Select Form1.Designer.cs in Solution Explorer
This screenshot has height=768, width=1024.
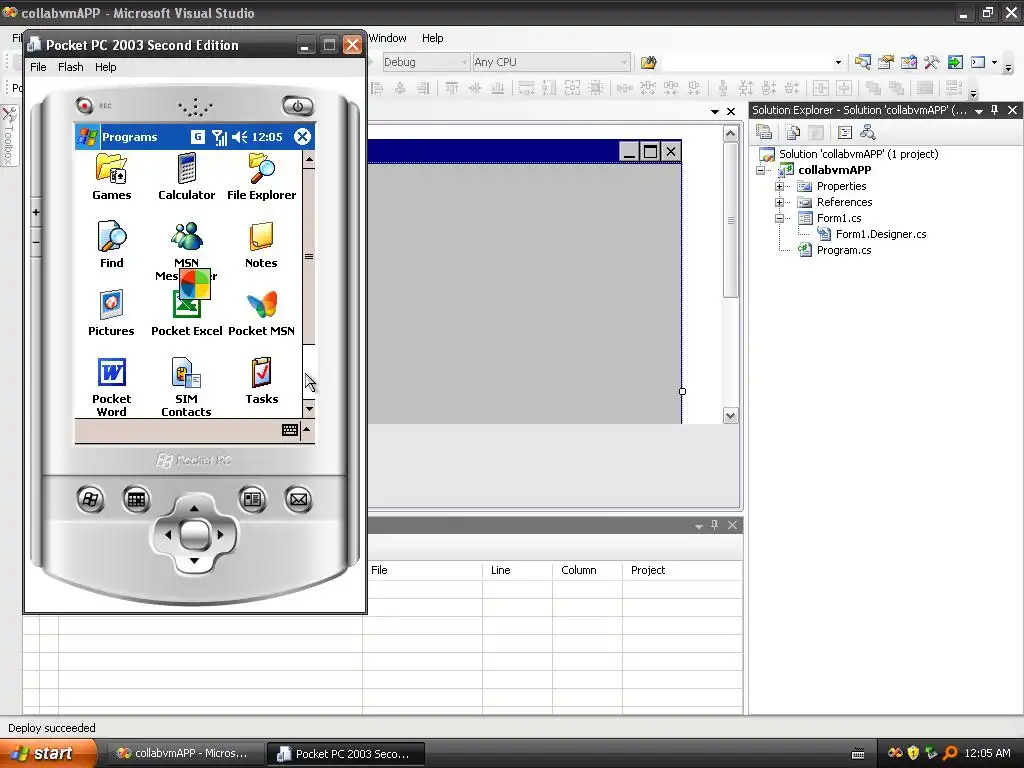pyautogui.click(x=880, y=234)
